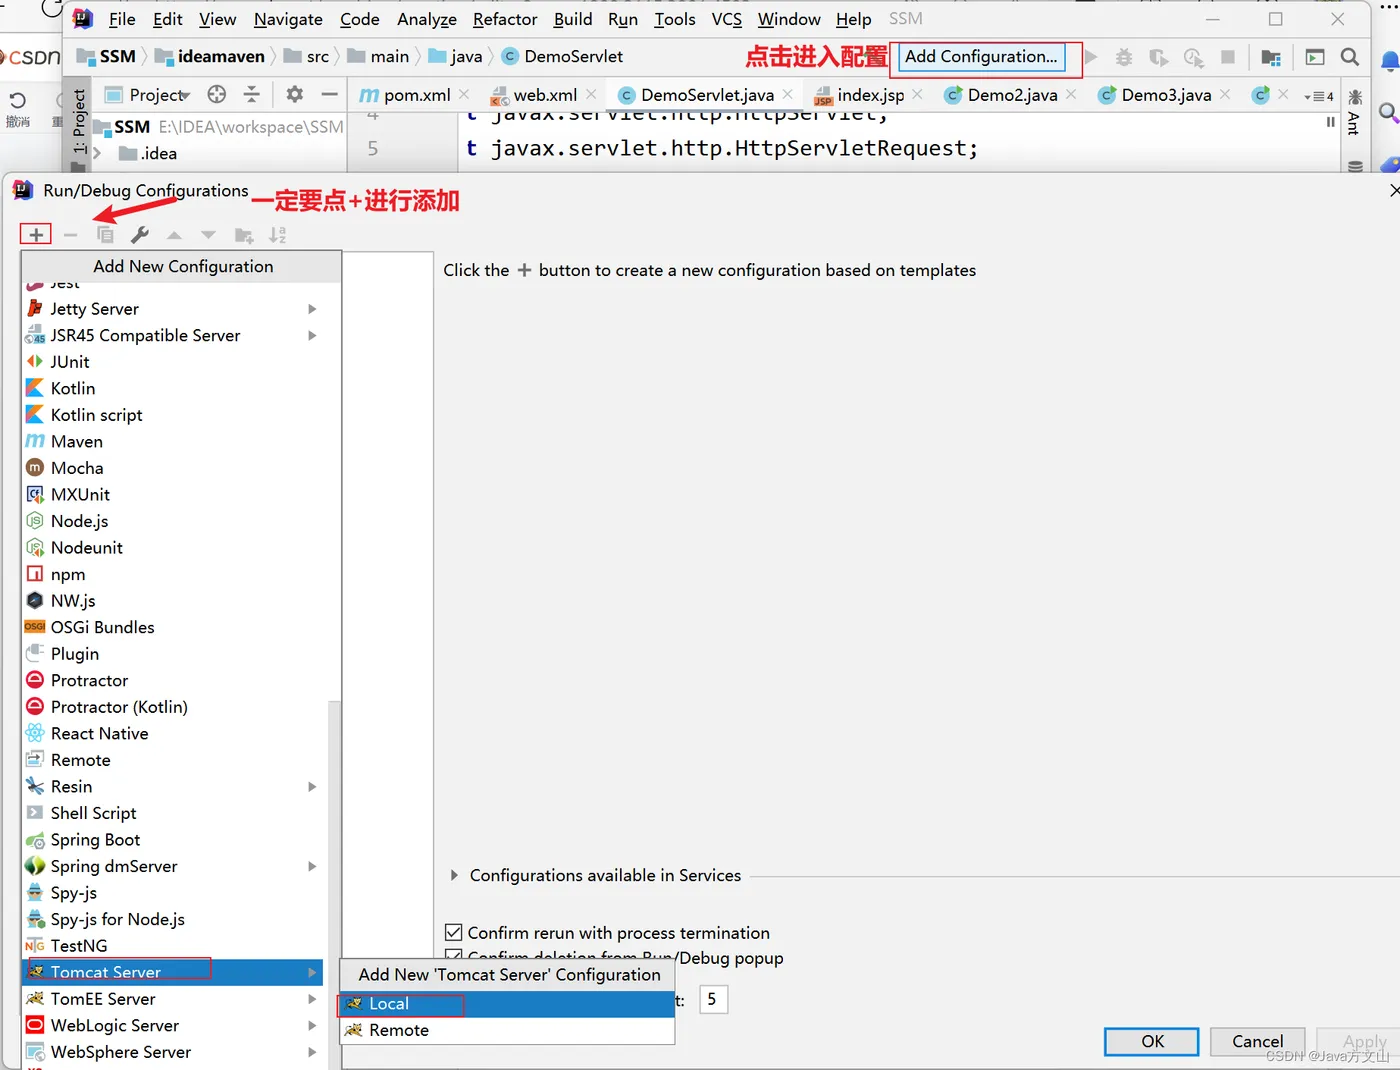
Task: Click the Profiler run icon
Action: point(1193,57)
